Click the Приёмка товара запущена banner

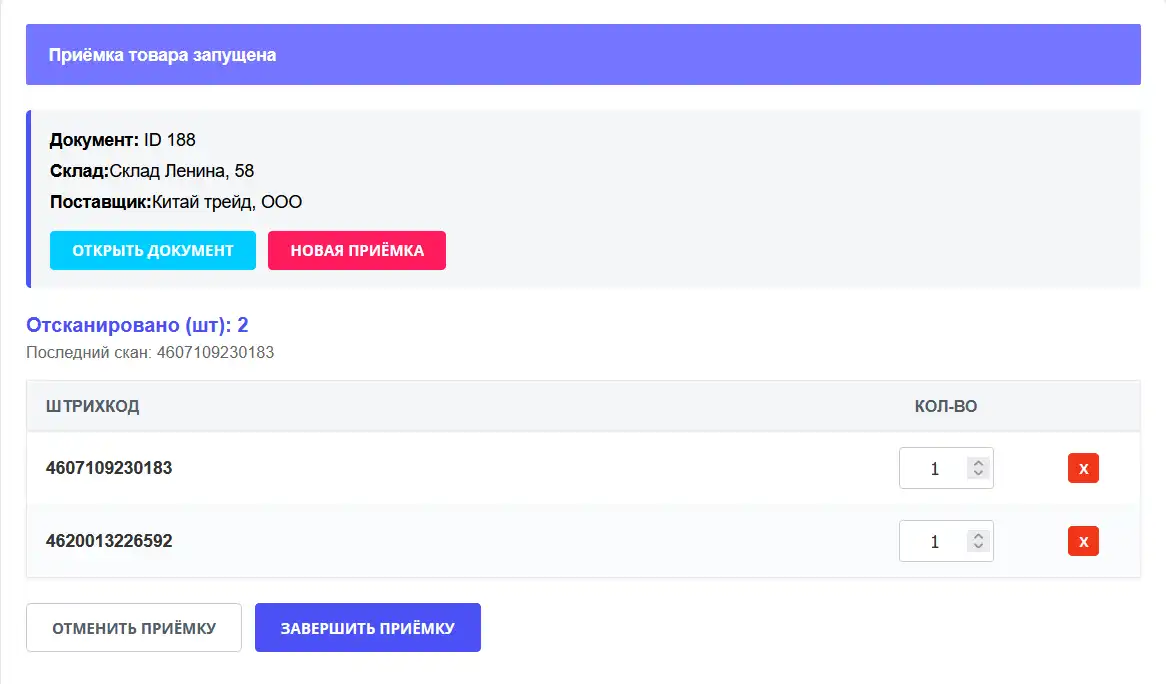[x=583, y=55]
